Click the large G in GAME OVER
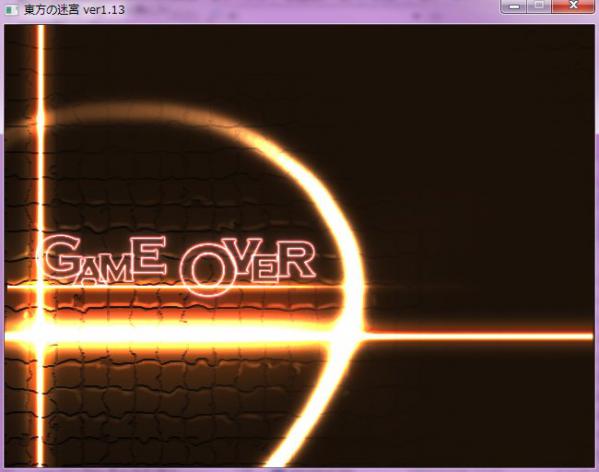This screenshot has height=472, width=599. click(62, 257)
